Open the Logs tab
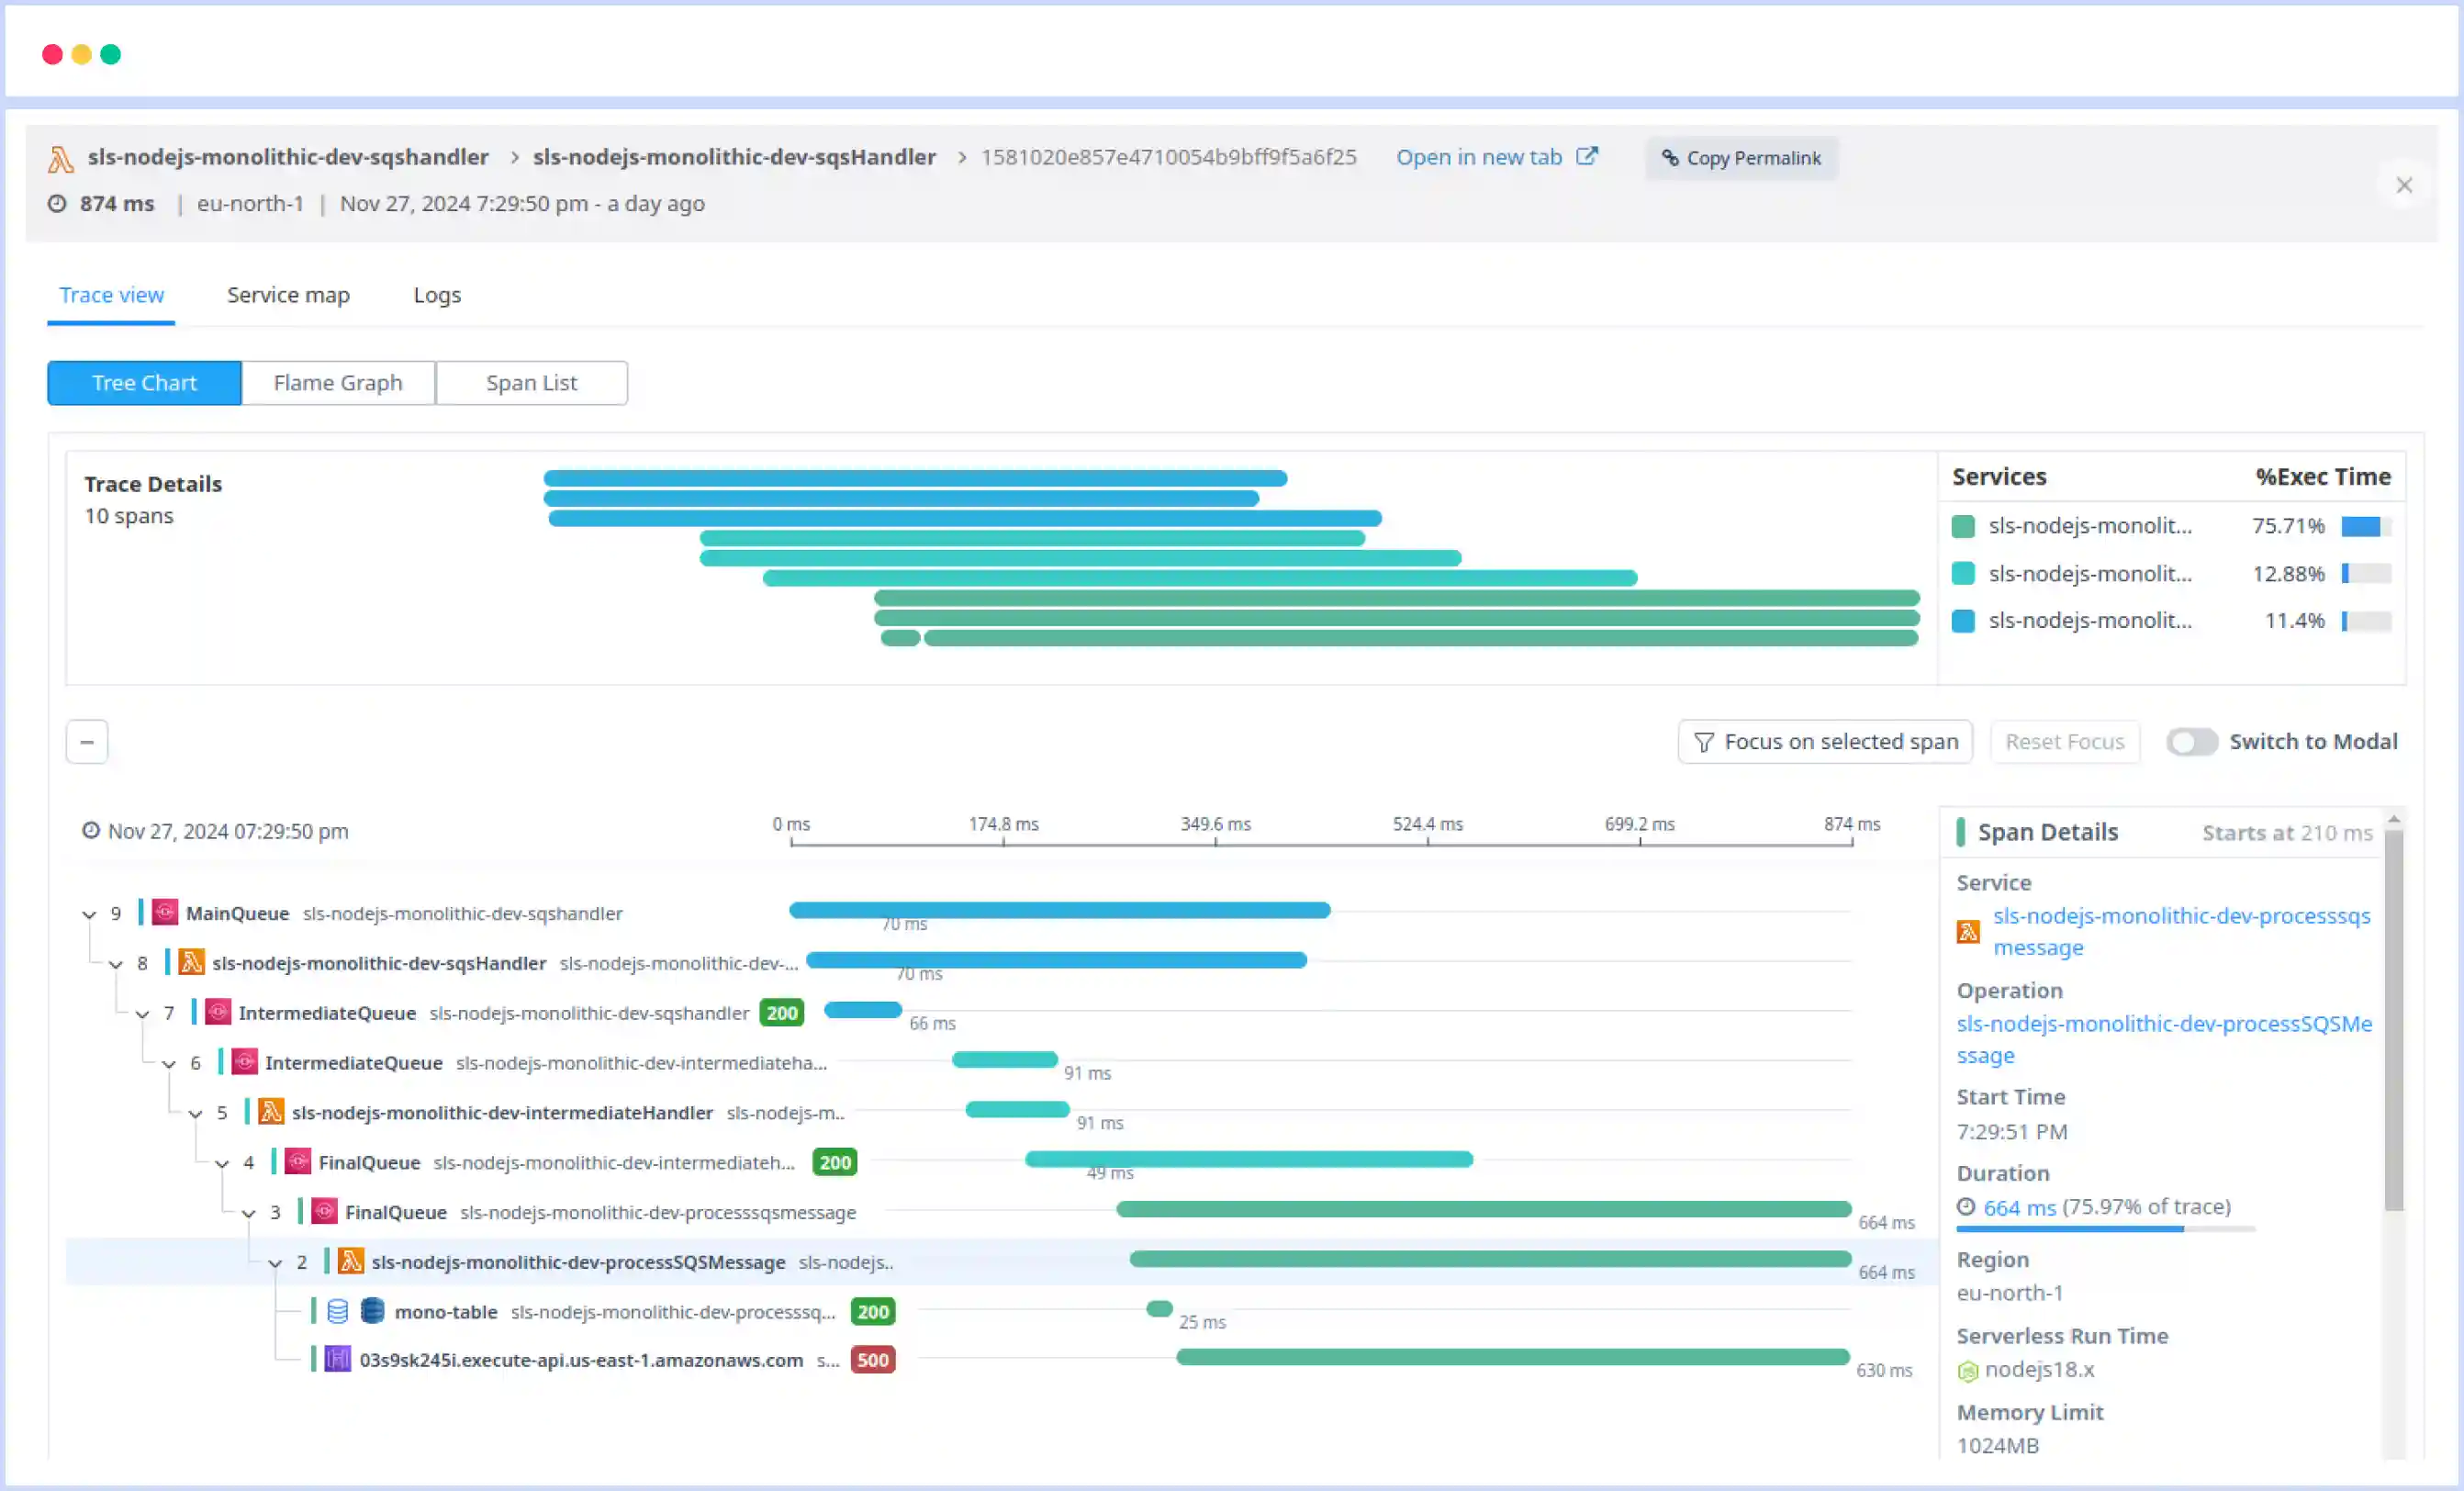This screenshot has height=1491, width=2464. pos(437,295)
